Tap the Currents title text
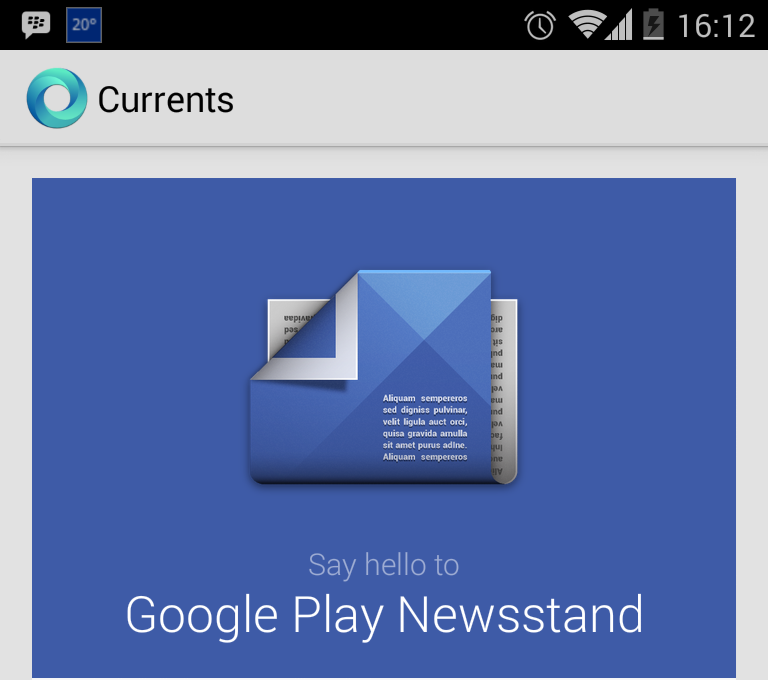Image resolution: width=768 pixels, height=680 pixels. pos(166,100)
